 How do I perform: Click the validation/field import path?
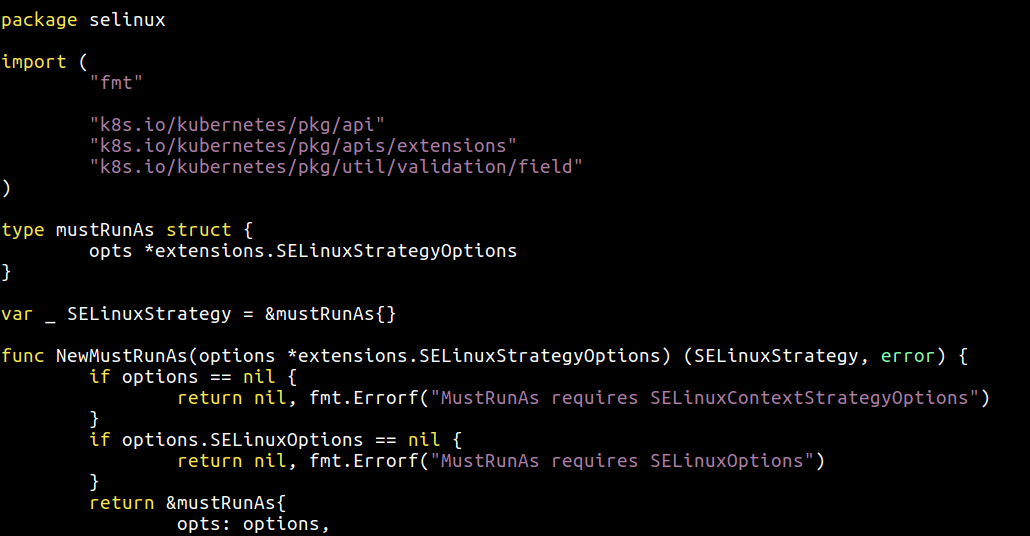[x=336, y=167]
